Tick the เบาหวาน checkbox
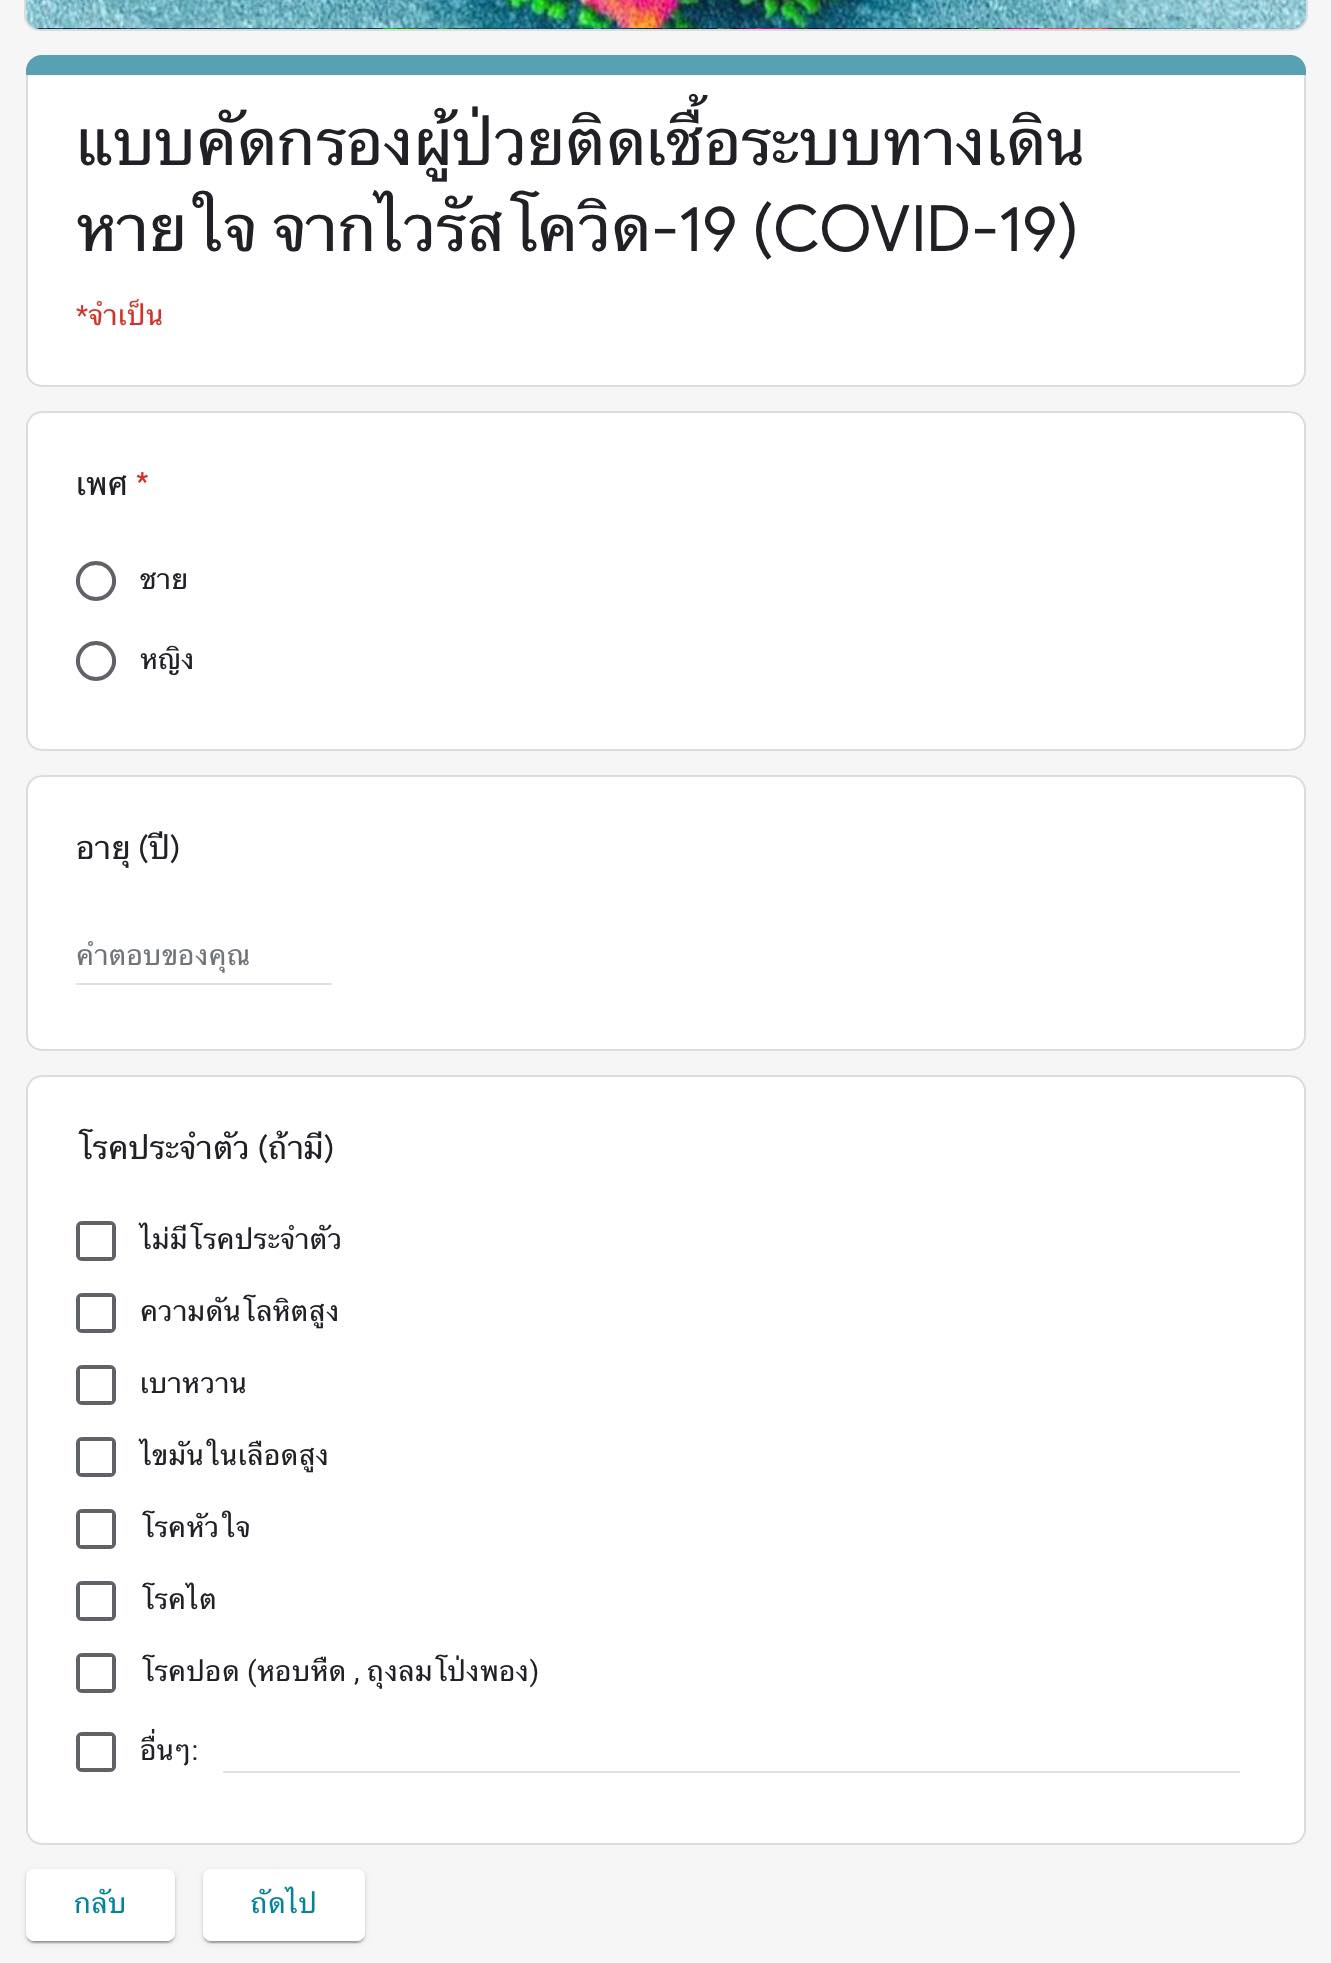 [96, 1385]
